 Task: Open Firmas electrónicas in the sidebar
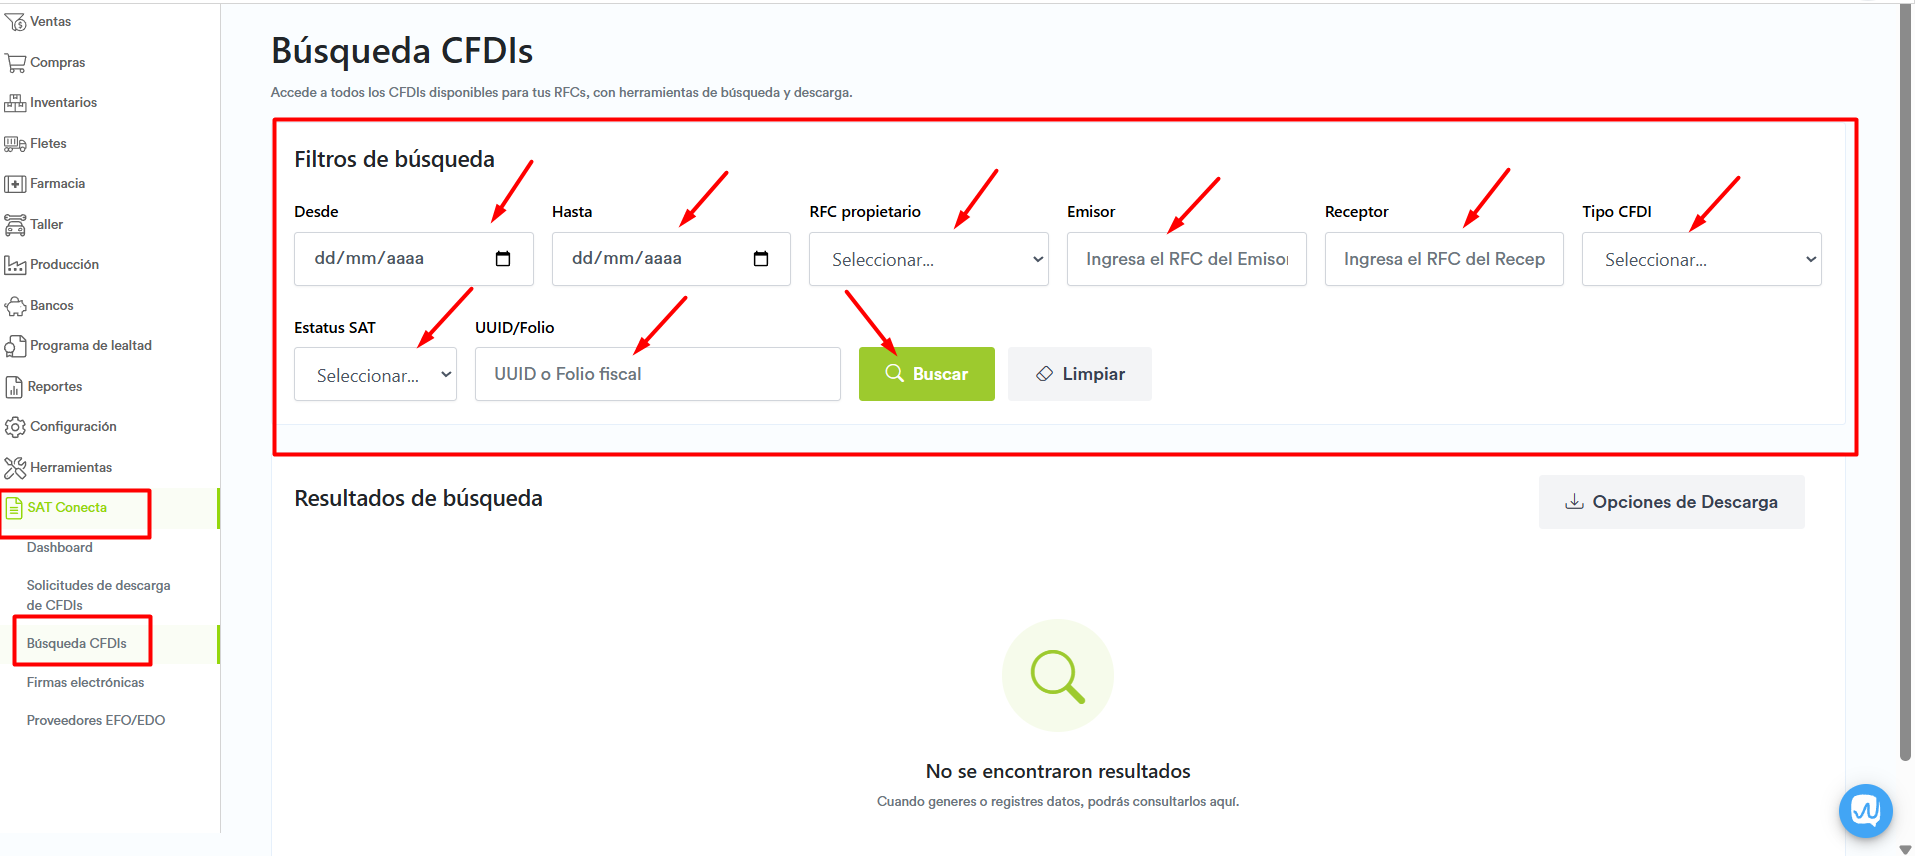pos(85,683)
